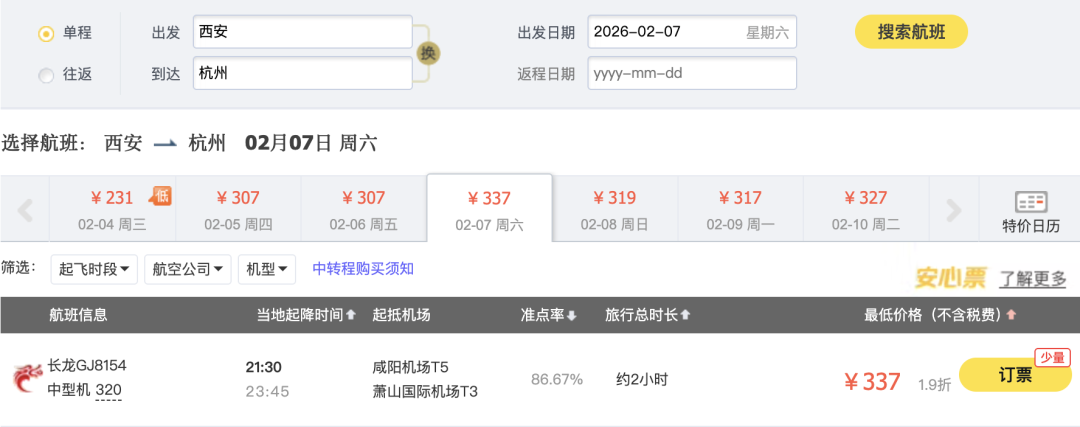Click the 低 low-price badge on 02-04

click(160, 196)
